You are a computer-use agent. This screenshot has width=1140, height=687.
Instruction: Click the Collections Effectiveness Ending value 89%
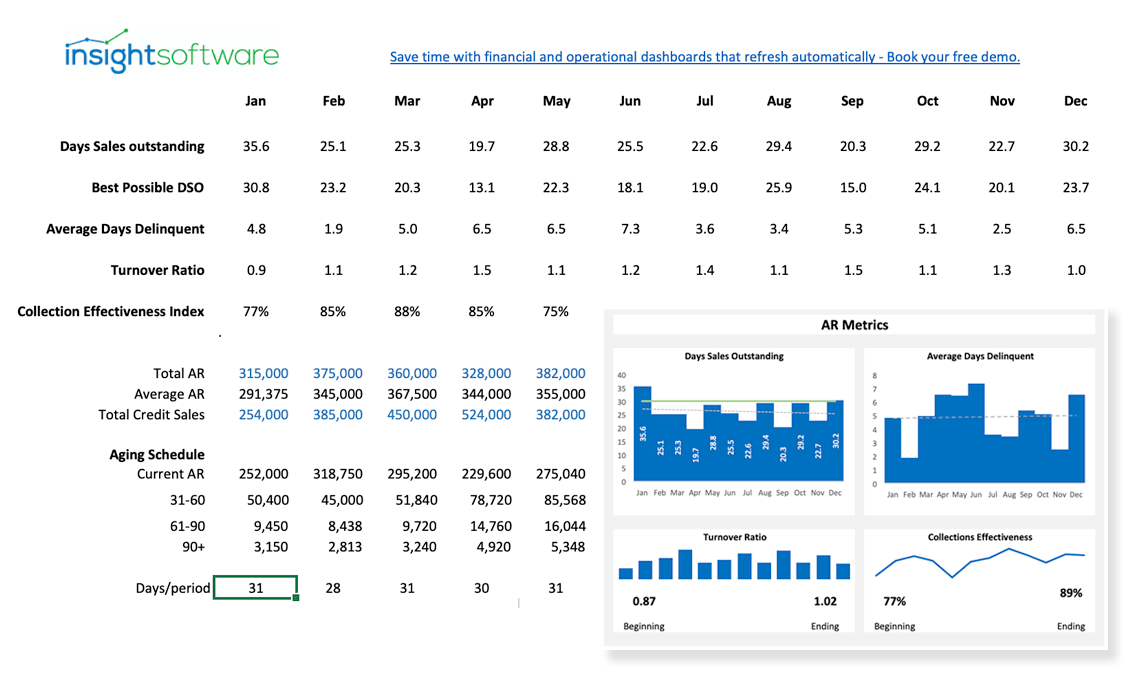pos(1070,592)
